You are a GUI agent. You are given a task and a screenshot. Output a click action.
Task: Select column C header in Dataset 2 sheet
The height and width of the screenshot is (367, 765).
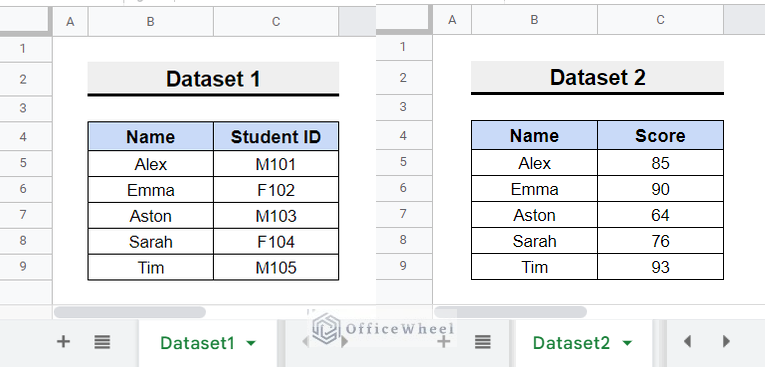click(660, 20)
